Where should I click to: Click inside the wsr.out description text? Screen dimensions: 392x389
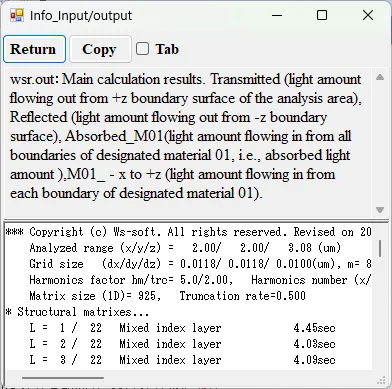click(185, 136)
